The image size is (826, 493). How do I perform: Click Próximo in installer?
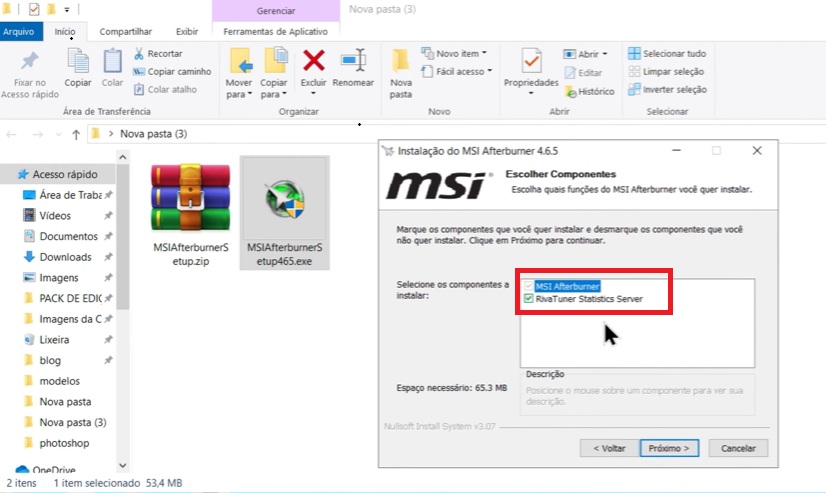pyautogui.click(x=669, y=448)
